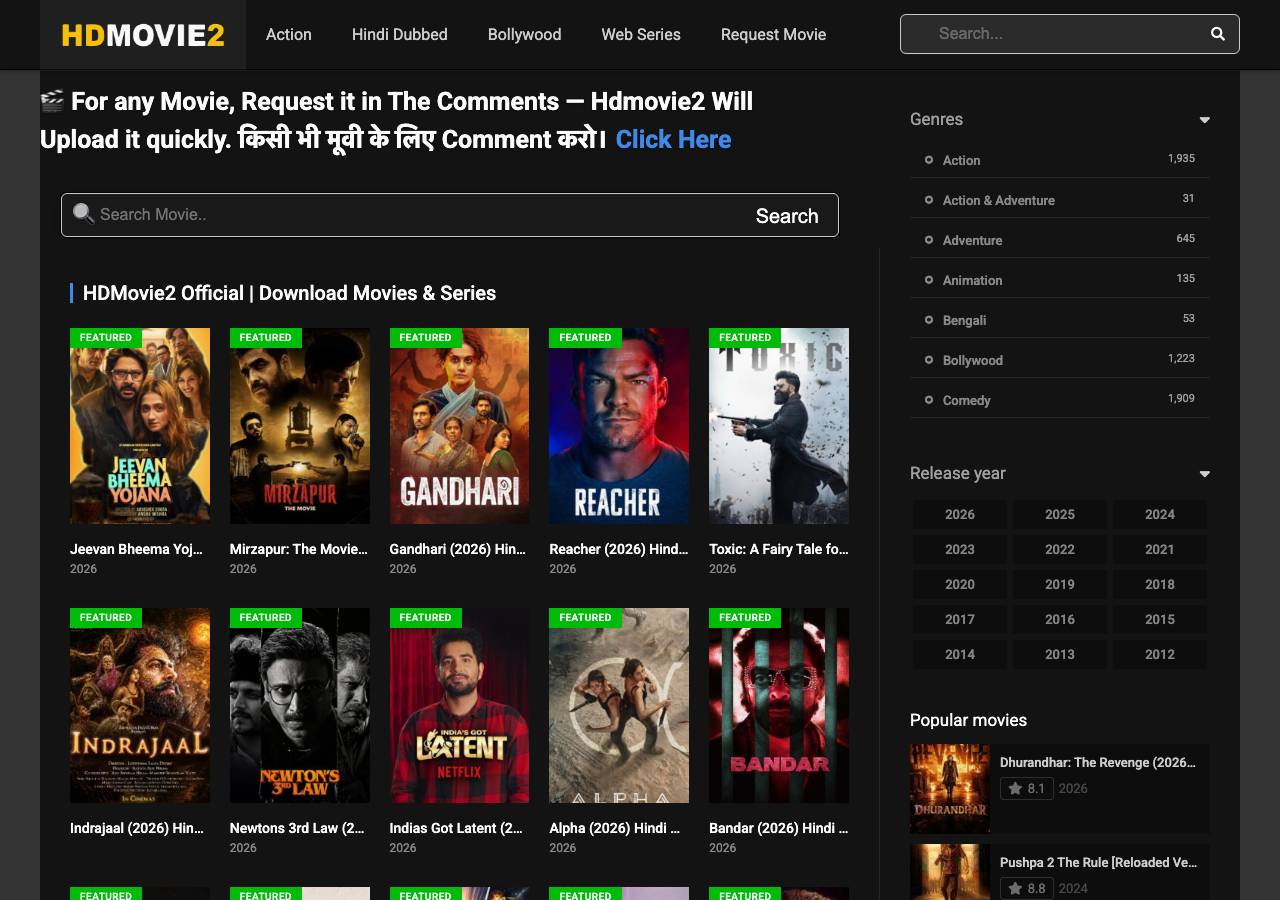The width and height of the screenshot is (1280, 900).
Task: Filter by release year 2019
Action: coord(1060,584)
